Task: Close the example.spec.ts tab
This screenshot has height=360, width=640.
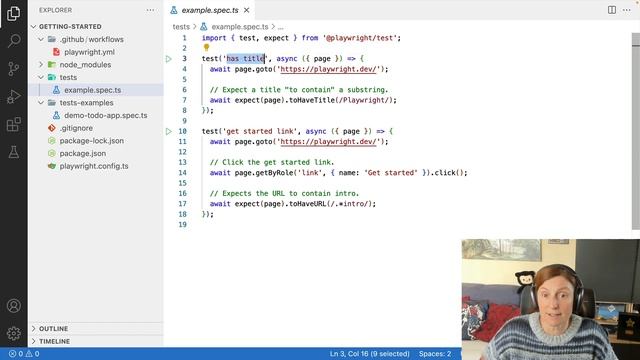Action: coord(247,10)
